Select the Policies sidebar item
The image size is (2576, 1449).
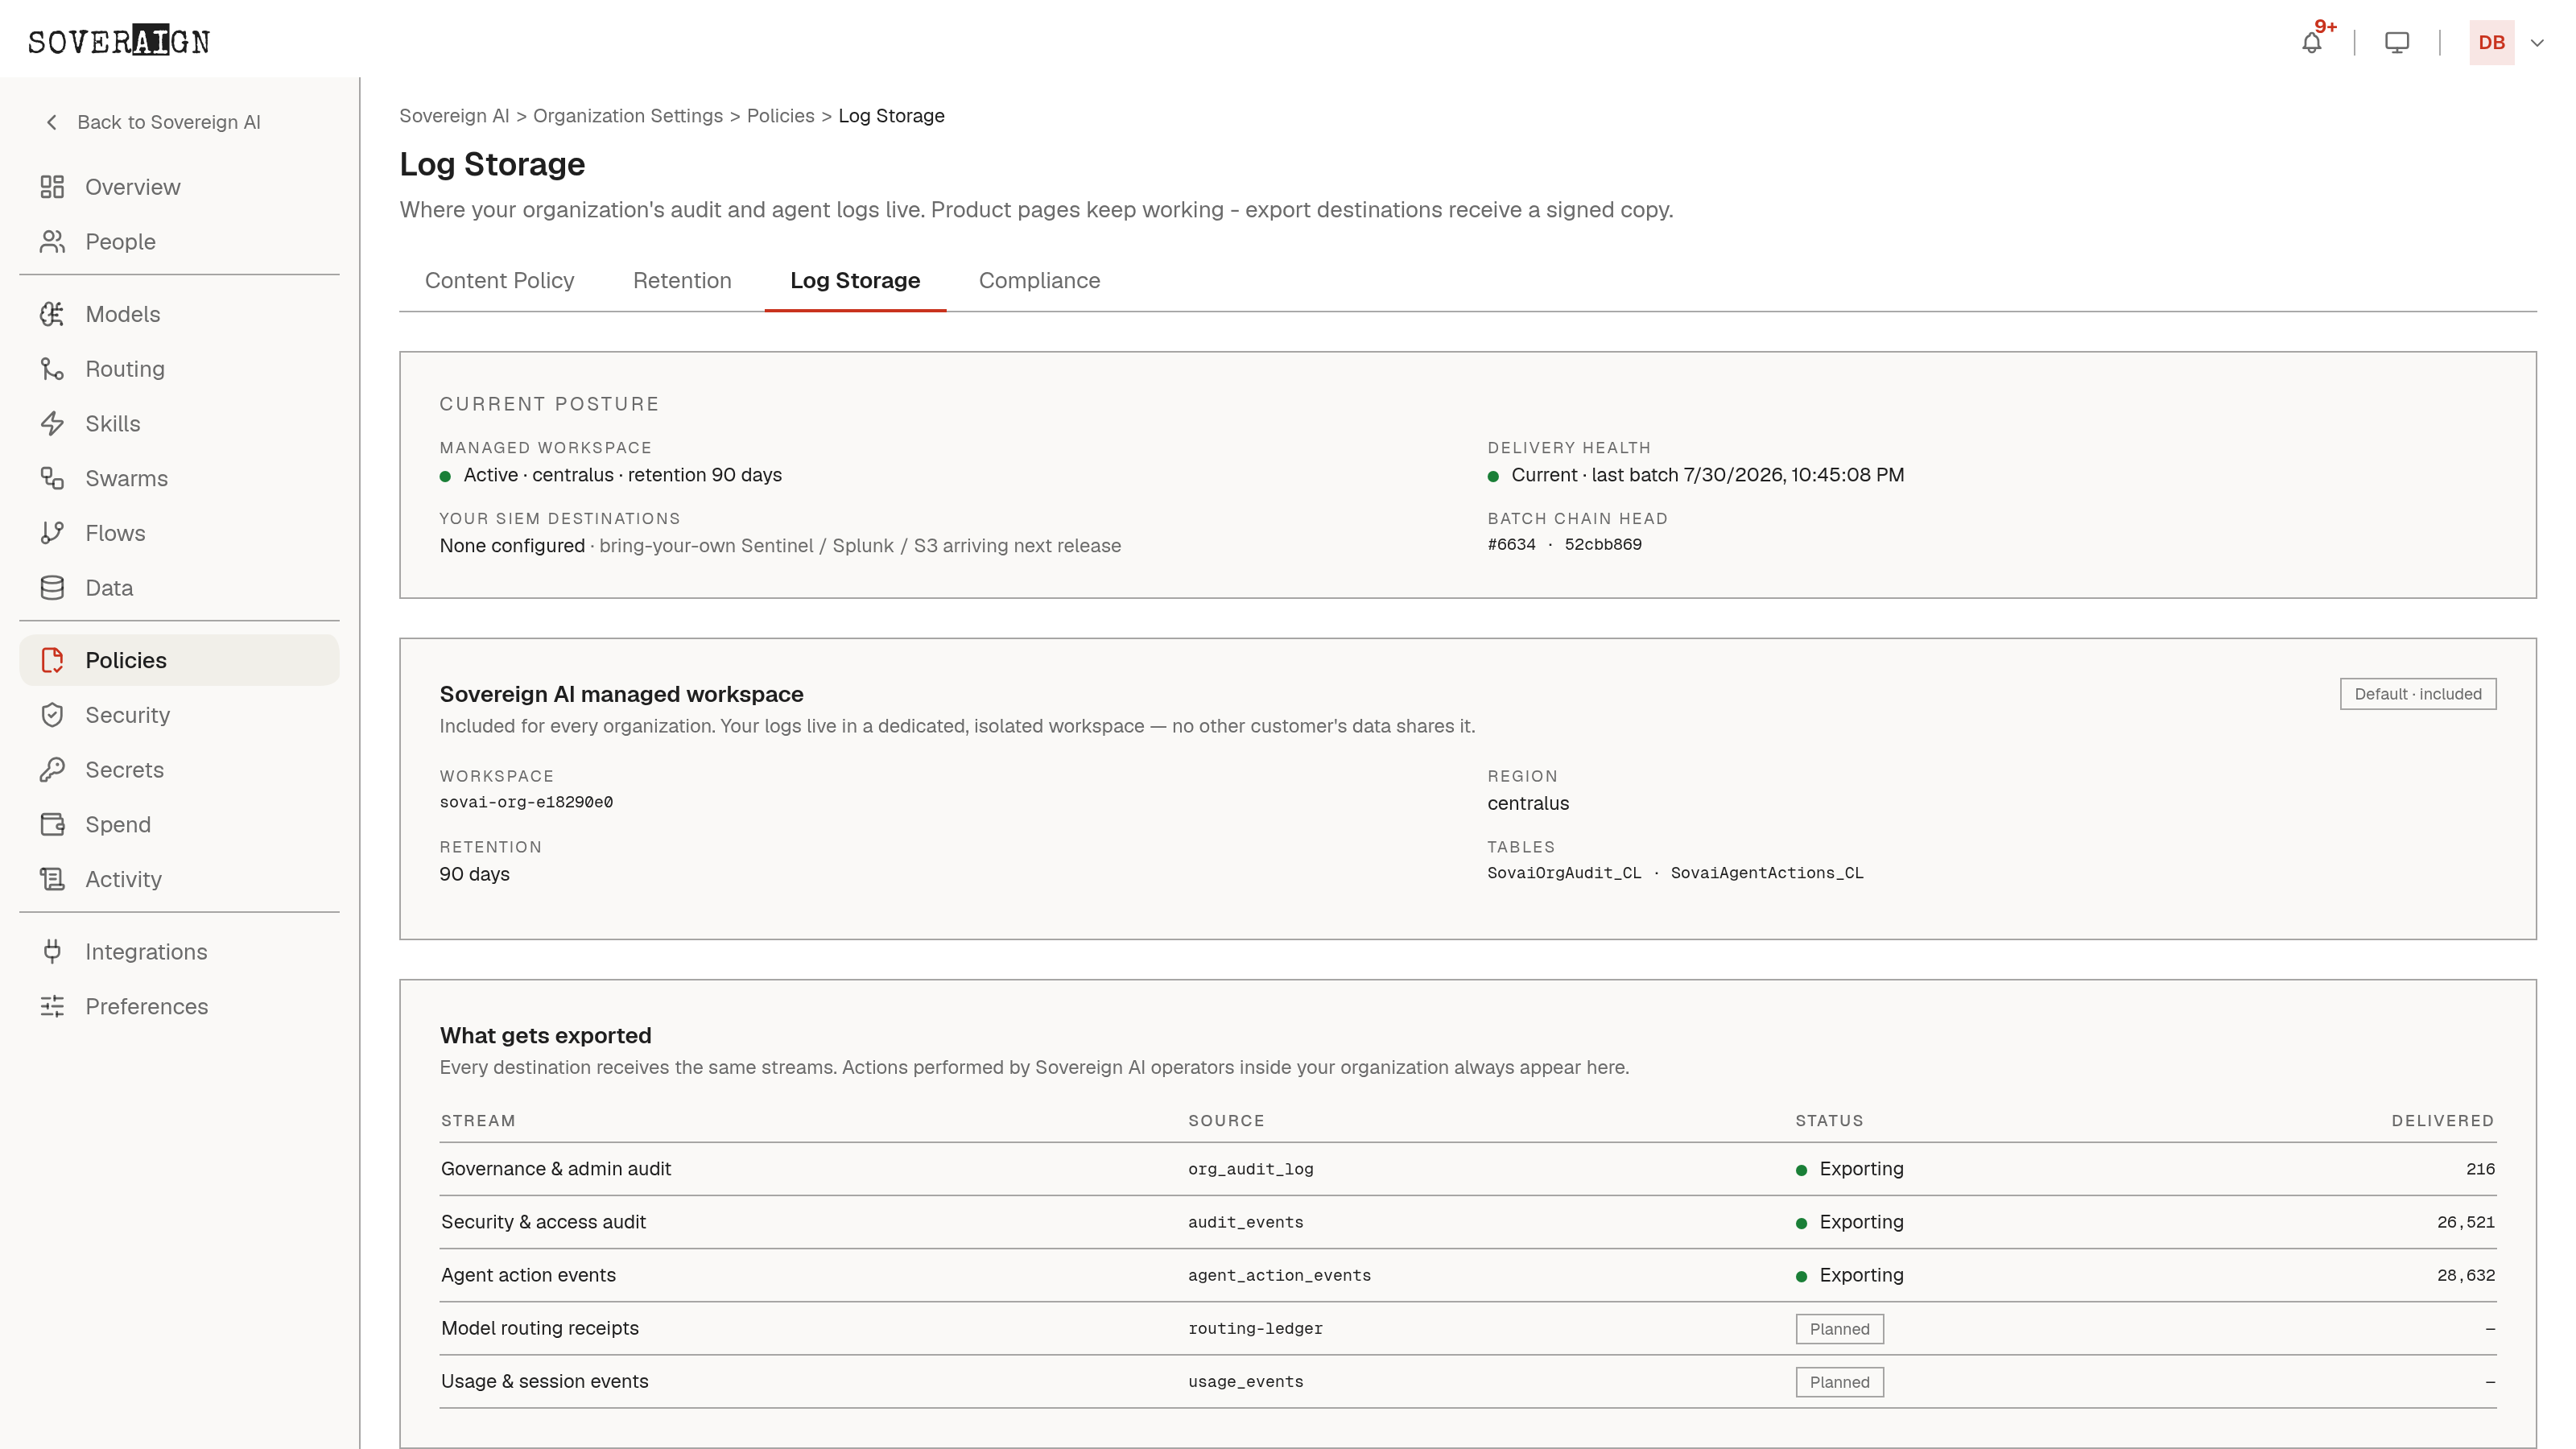coord(179,660)
